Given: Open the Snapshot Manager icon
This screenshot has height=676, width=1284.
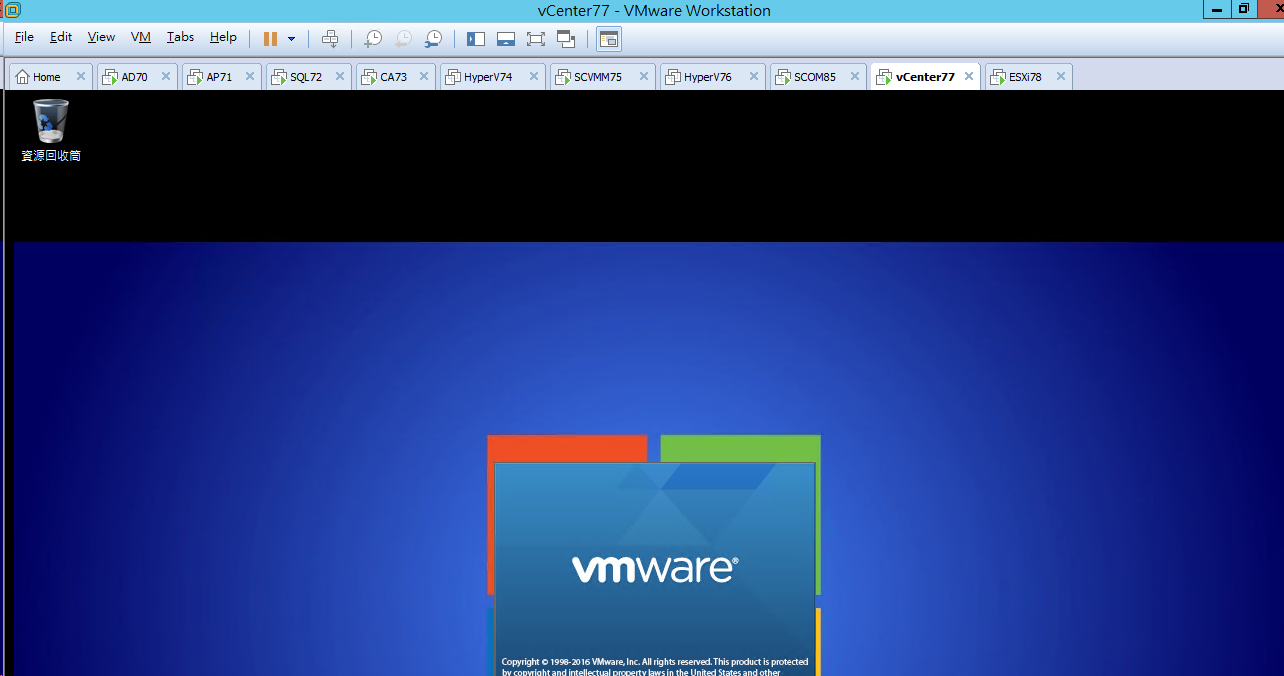Looking at the screenshot, I should tap(433, 39).
